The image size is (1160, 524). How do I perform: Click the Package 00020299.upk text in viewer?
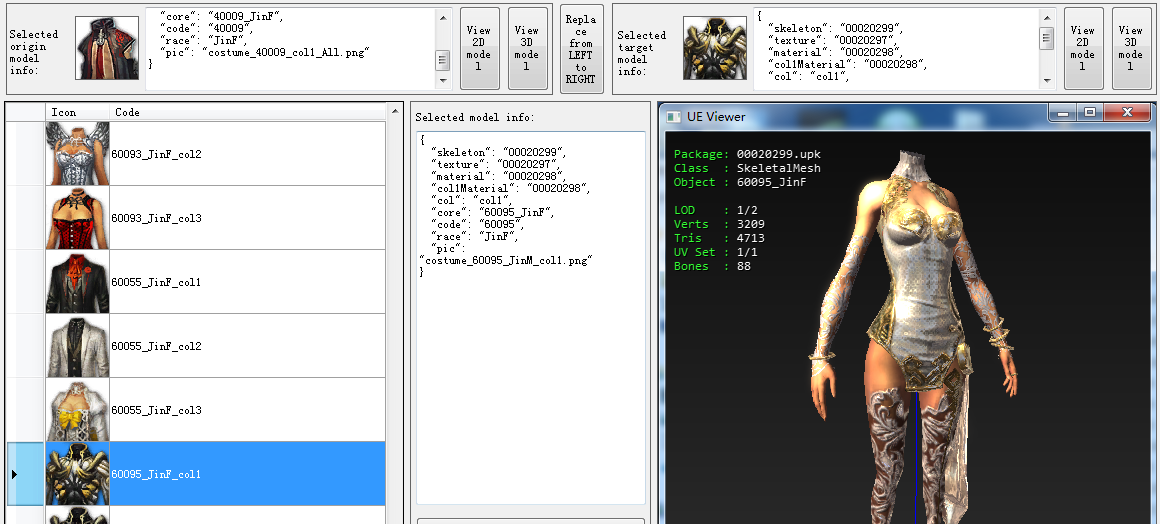tap(747, 155)
